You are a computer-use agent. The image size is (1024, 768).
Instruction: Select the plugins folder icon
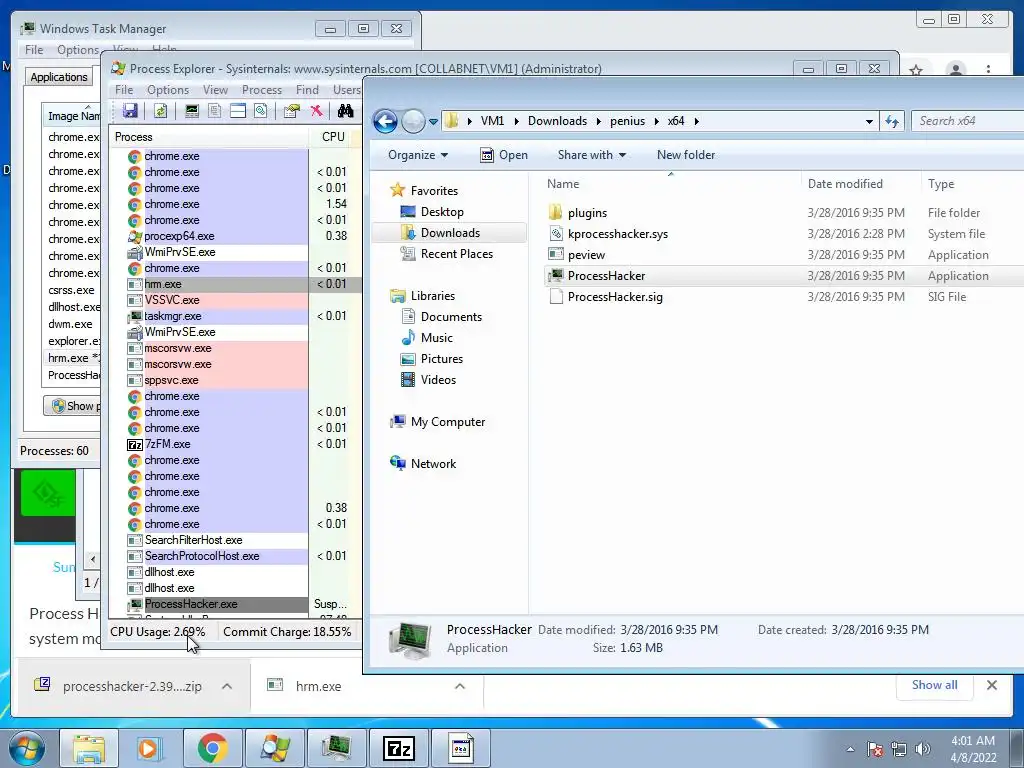pyautogui.click(x=556, y=213)
